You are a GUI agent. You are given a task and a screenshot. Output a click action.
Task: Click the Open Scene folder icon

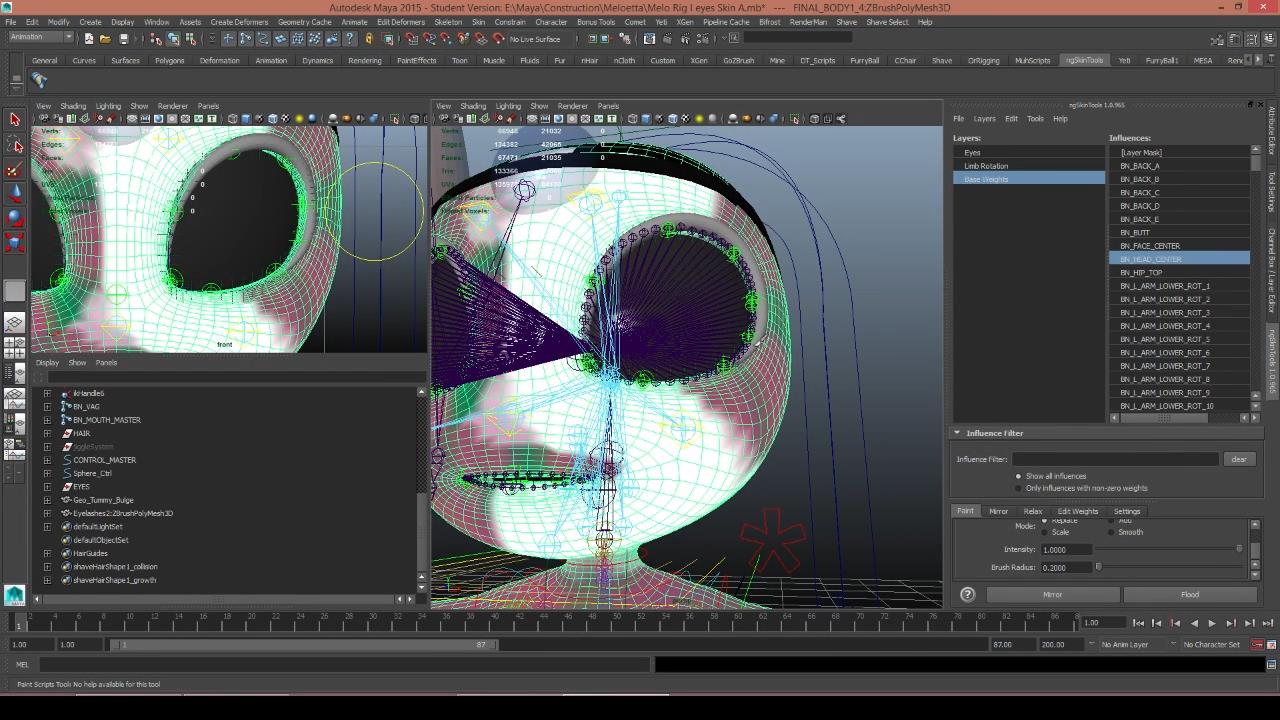(x=105, y=39)
